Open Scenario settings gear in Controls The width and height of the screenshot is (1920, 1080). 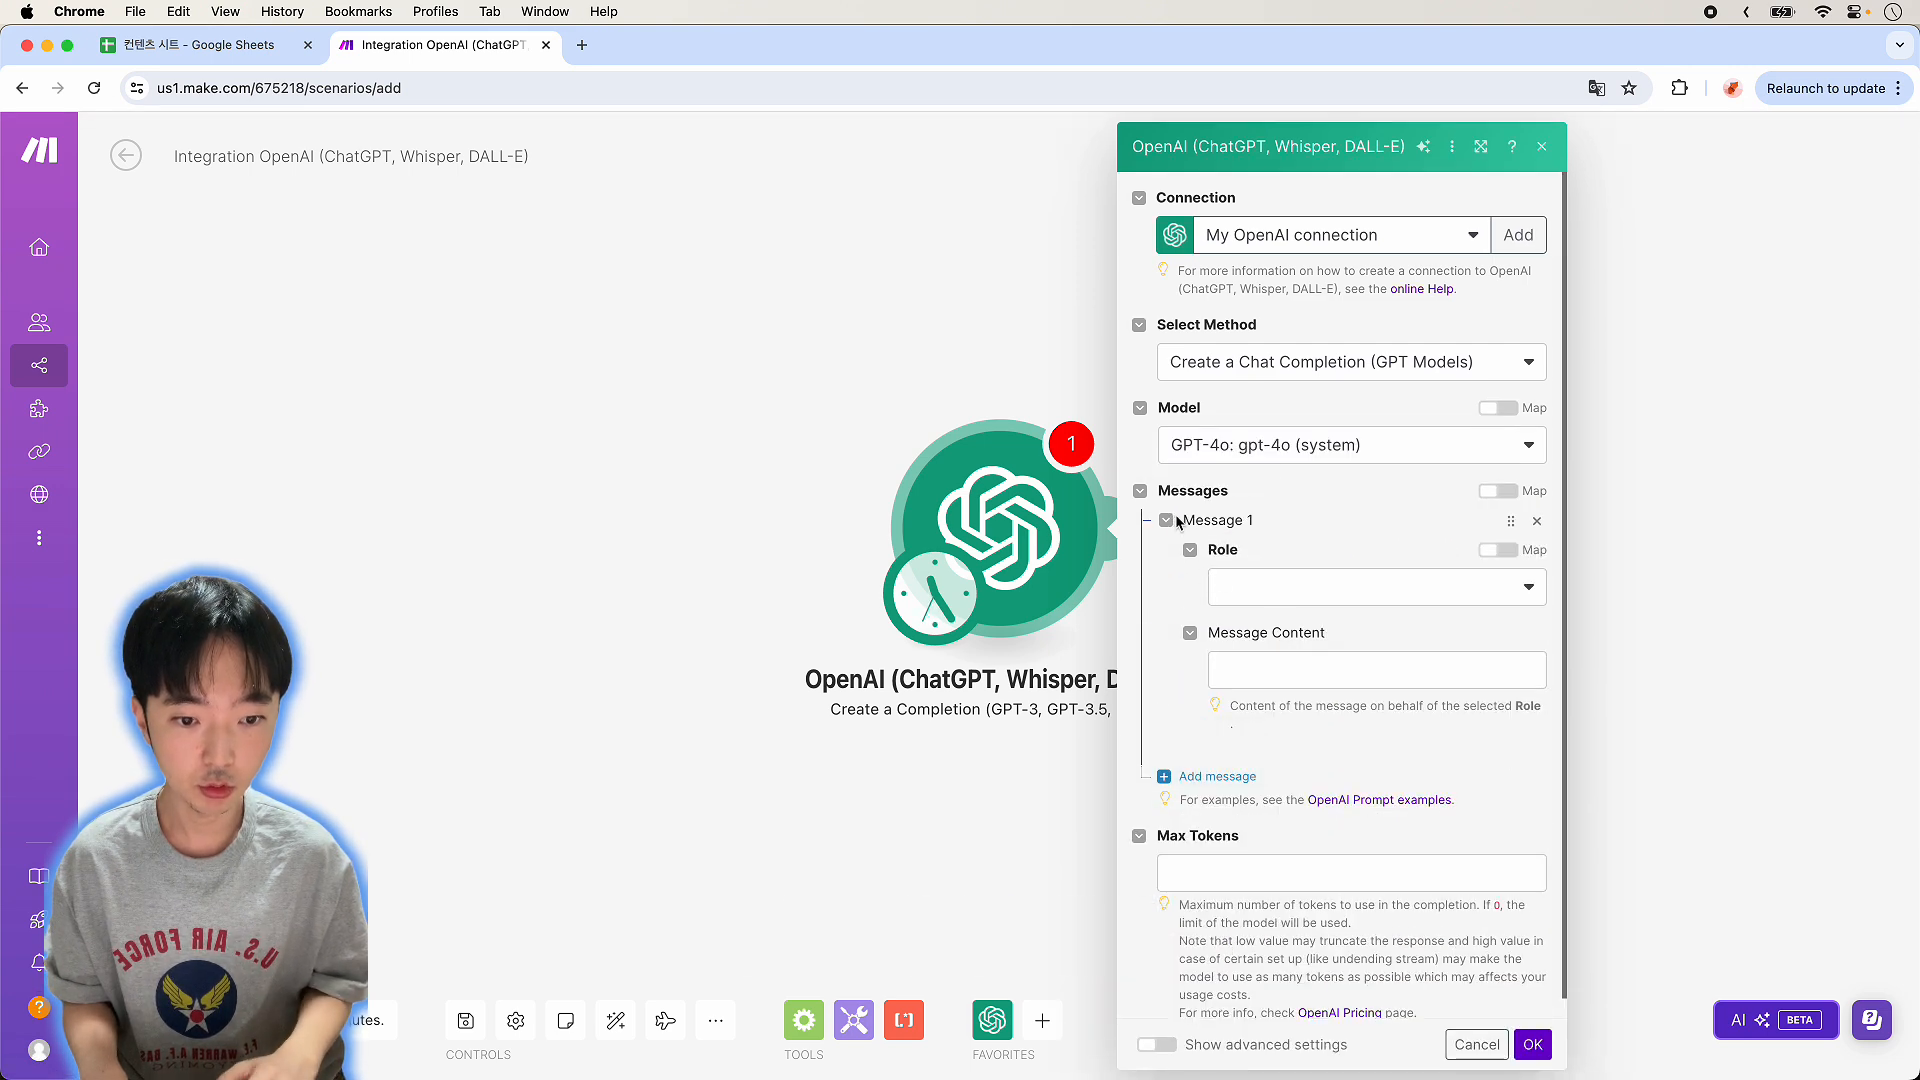click(x=515, y=1020)
